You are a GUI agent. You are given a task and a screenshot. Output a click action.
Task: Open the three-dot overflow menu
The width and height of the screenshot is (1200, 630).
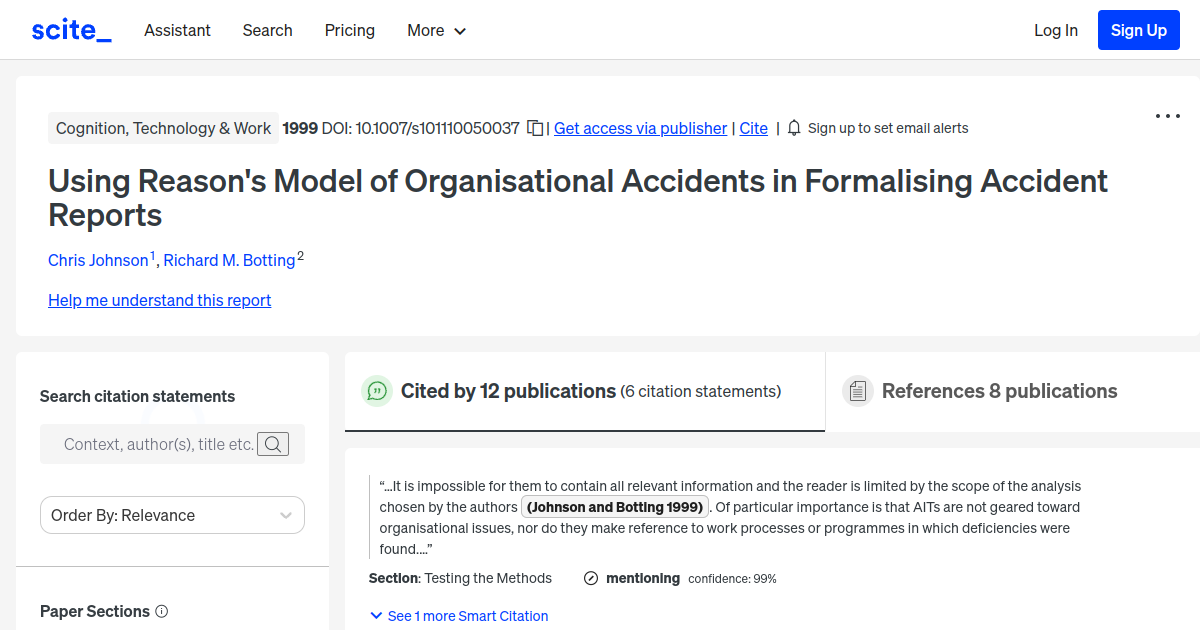(x=1167, y=116)
